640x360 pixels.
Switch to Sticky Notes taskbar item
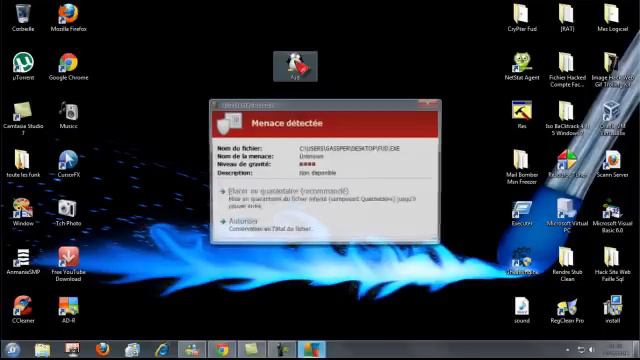point(252,350)
